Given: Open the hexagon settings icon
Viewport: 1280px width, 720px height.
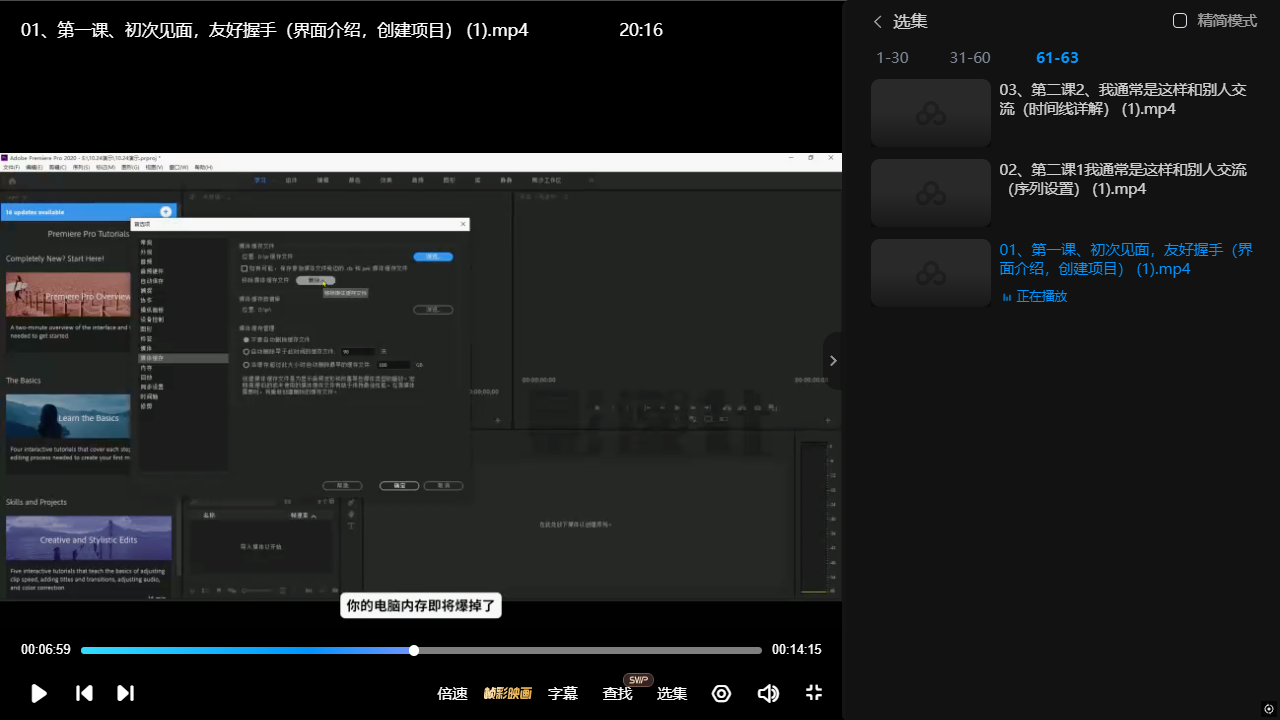Looking at the screenshot, I should pos(721,693).
